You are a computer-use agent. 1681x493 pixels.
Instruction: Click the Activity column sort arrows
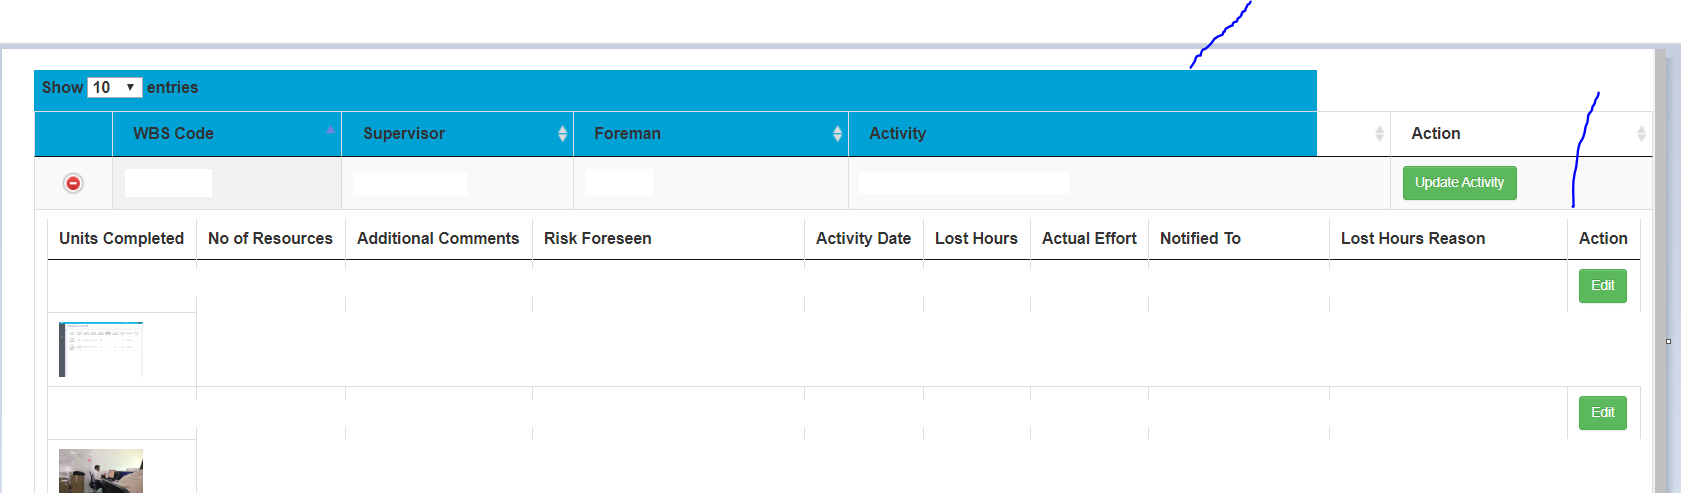click(x=1379, y=134)
